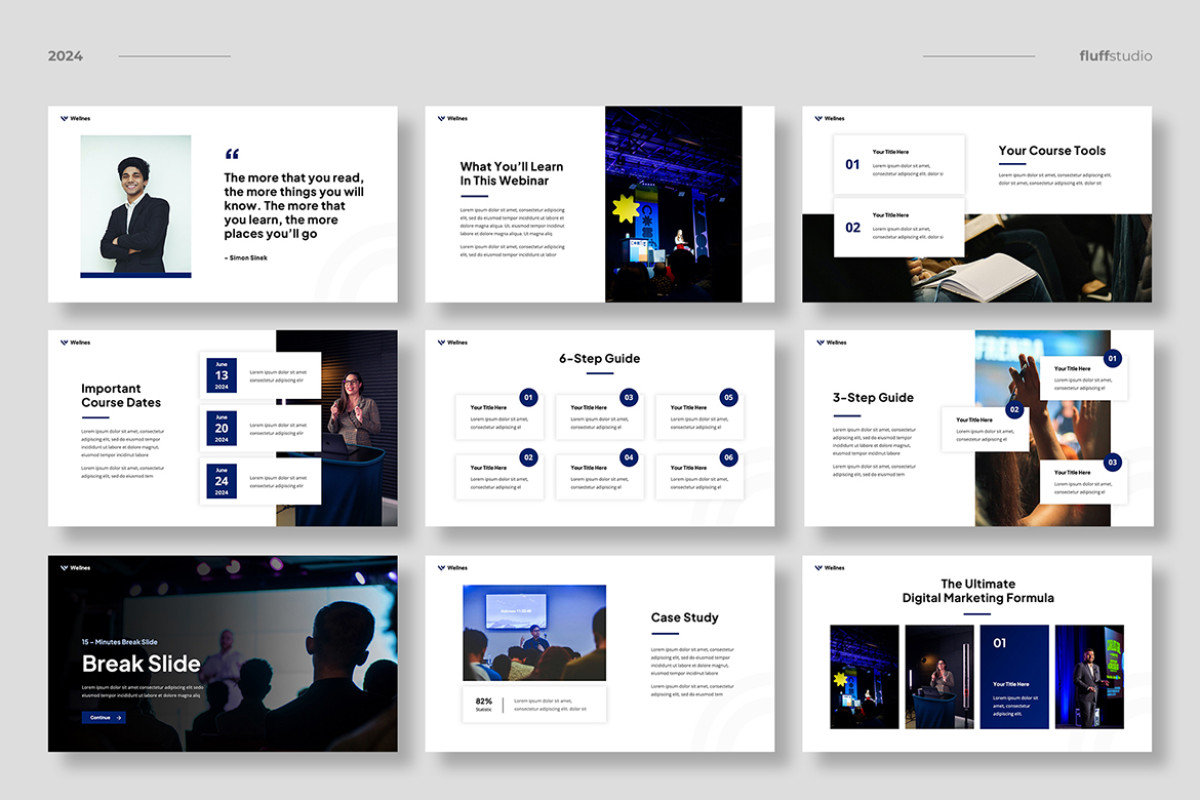Select the 06 circle badge in the 6-Step Guide
This screenshot has height=800, width=1200.
(x=728, y=457)
